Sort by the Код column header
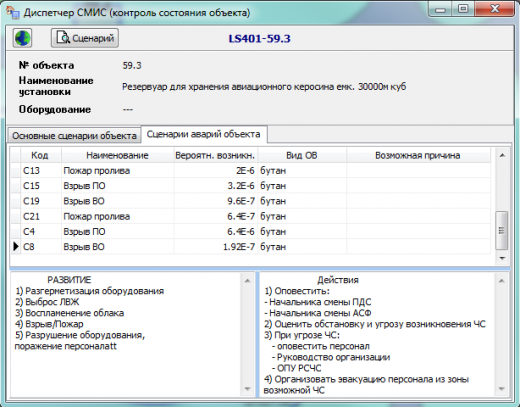520x407 pixels. point(40,155)
